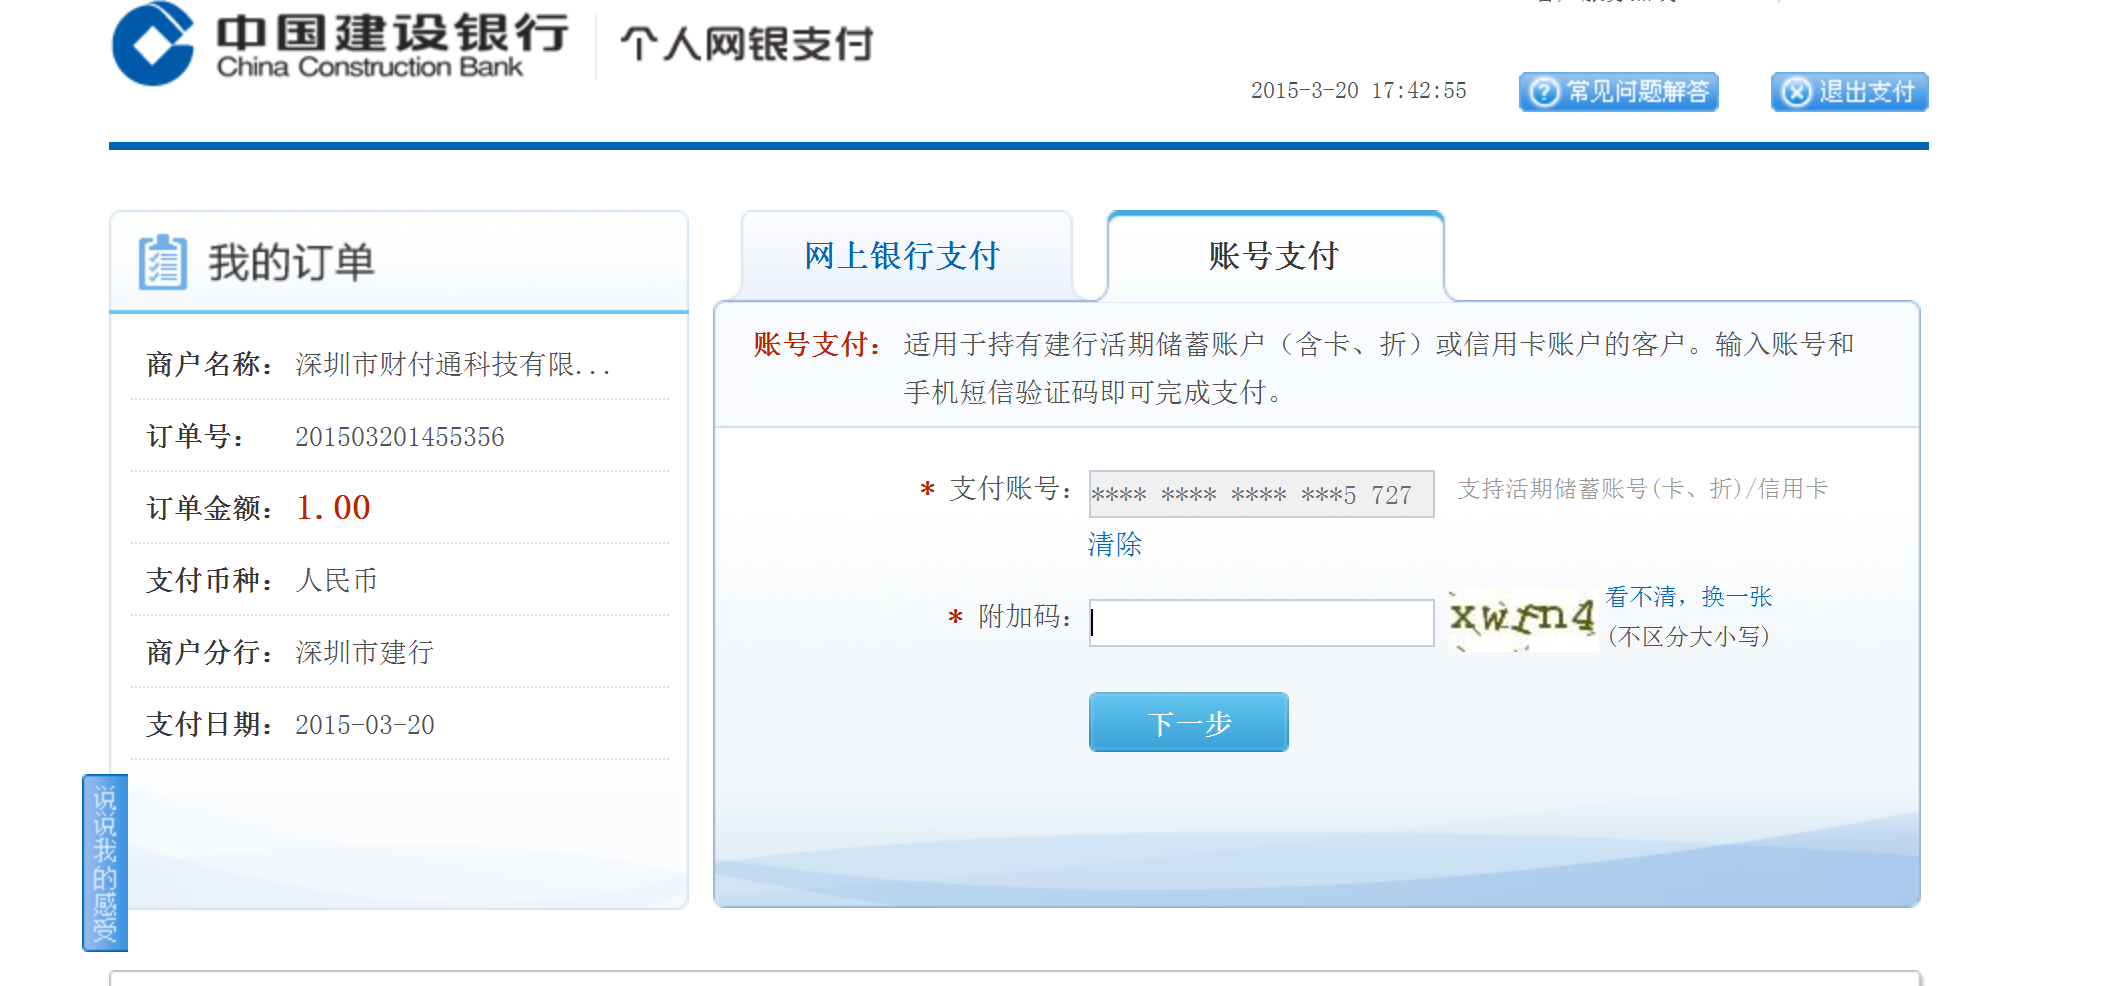Click payment date 2015-03-20

365,725
